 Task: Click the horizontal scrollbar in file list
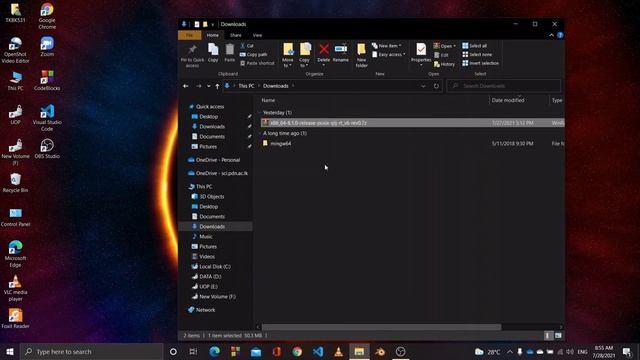pos(381,327)
